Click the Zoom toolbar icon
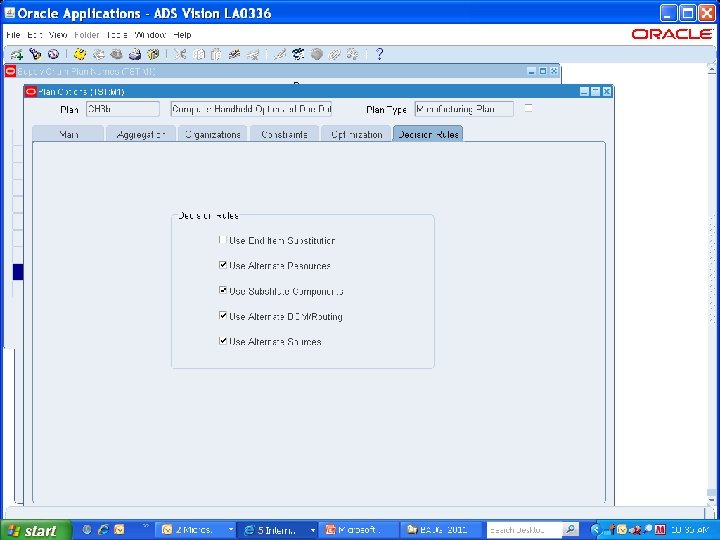The height and width of the screenshot is (540, 720). [x=298, y=54]
